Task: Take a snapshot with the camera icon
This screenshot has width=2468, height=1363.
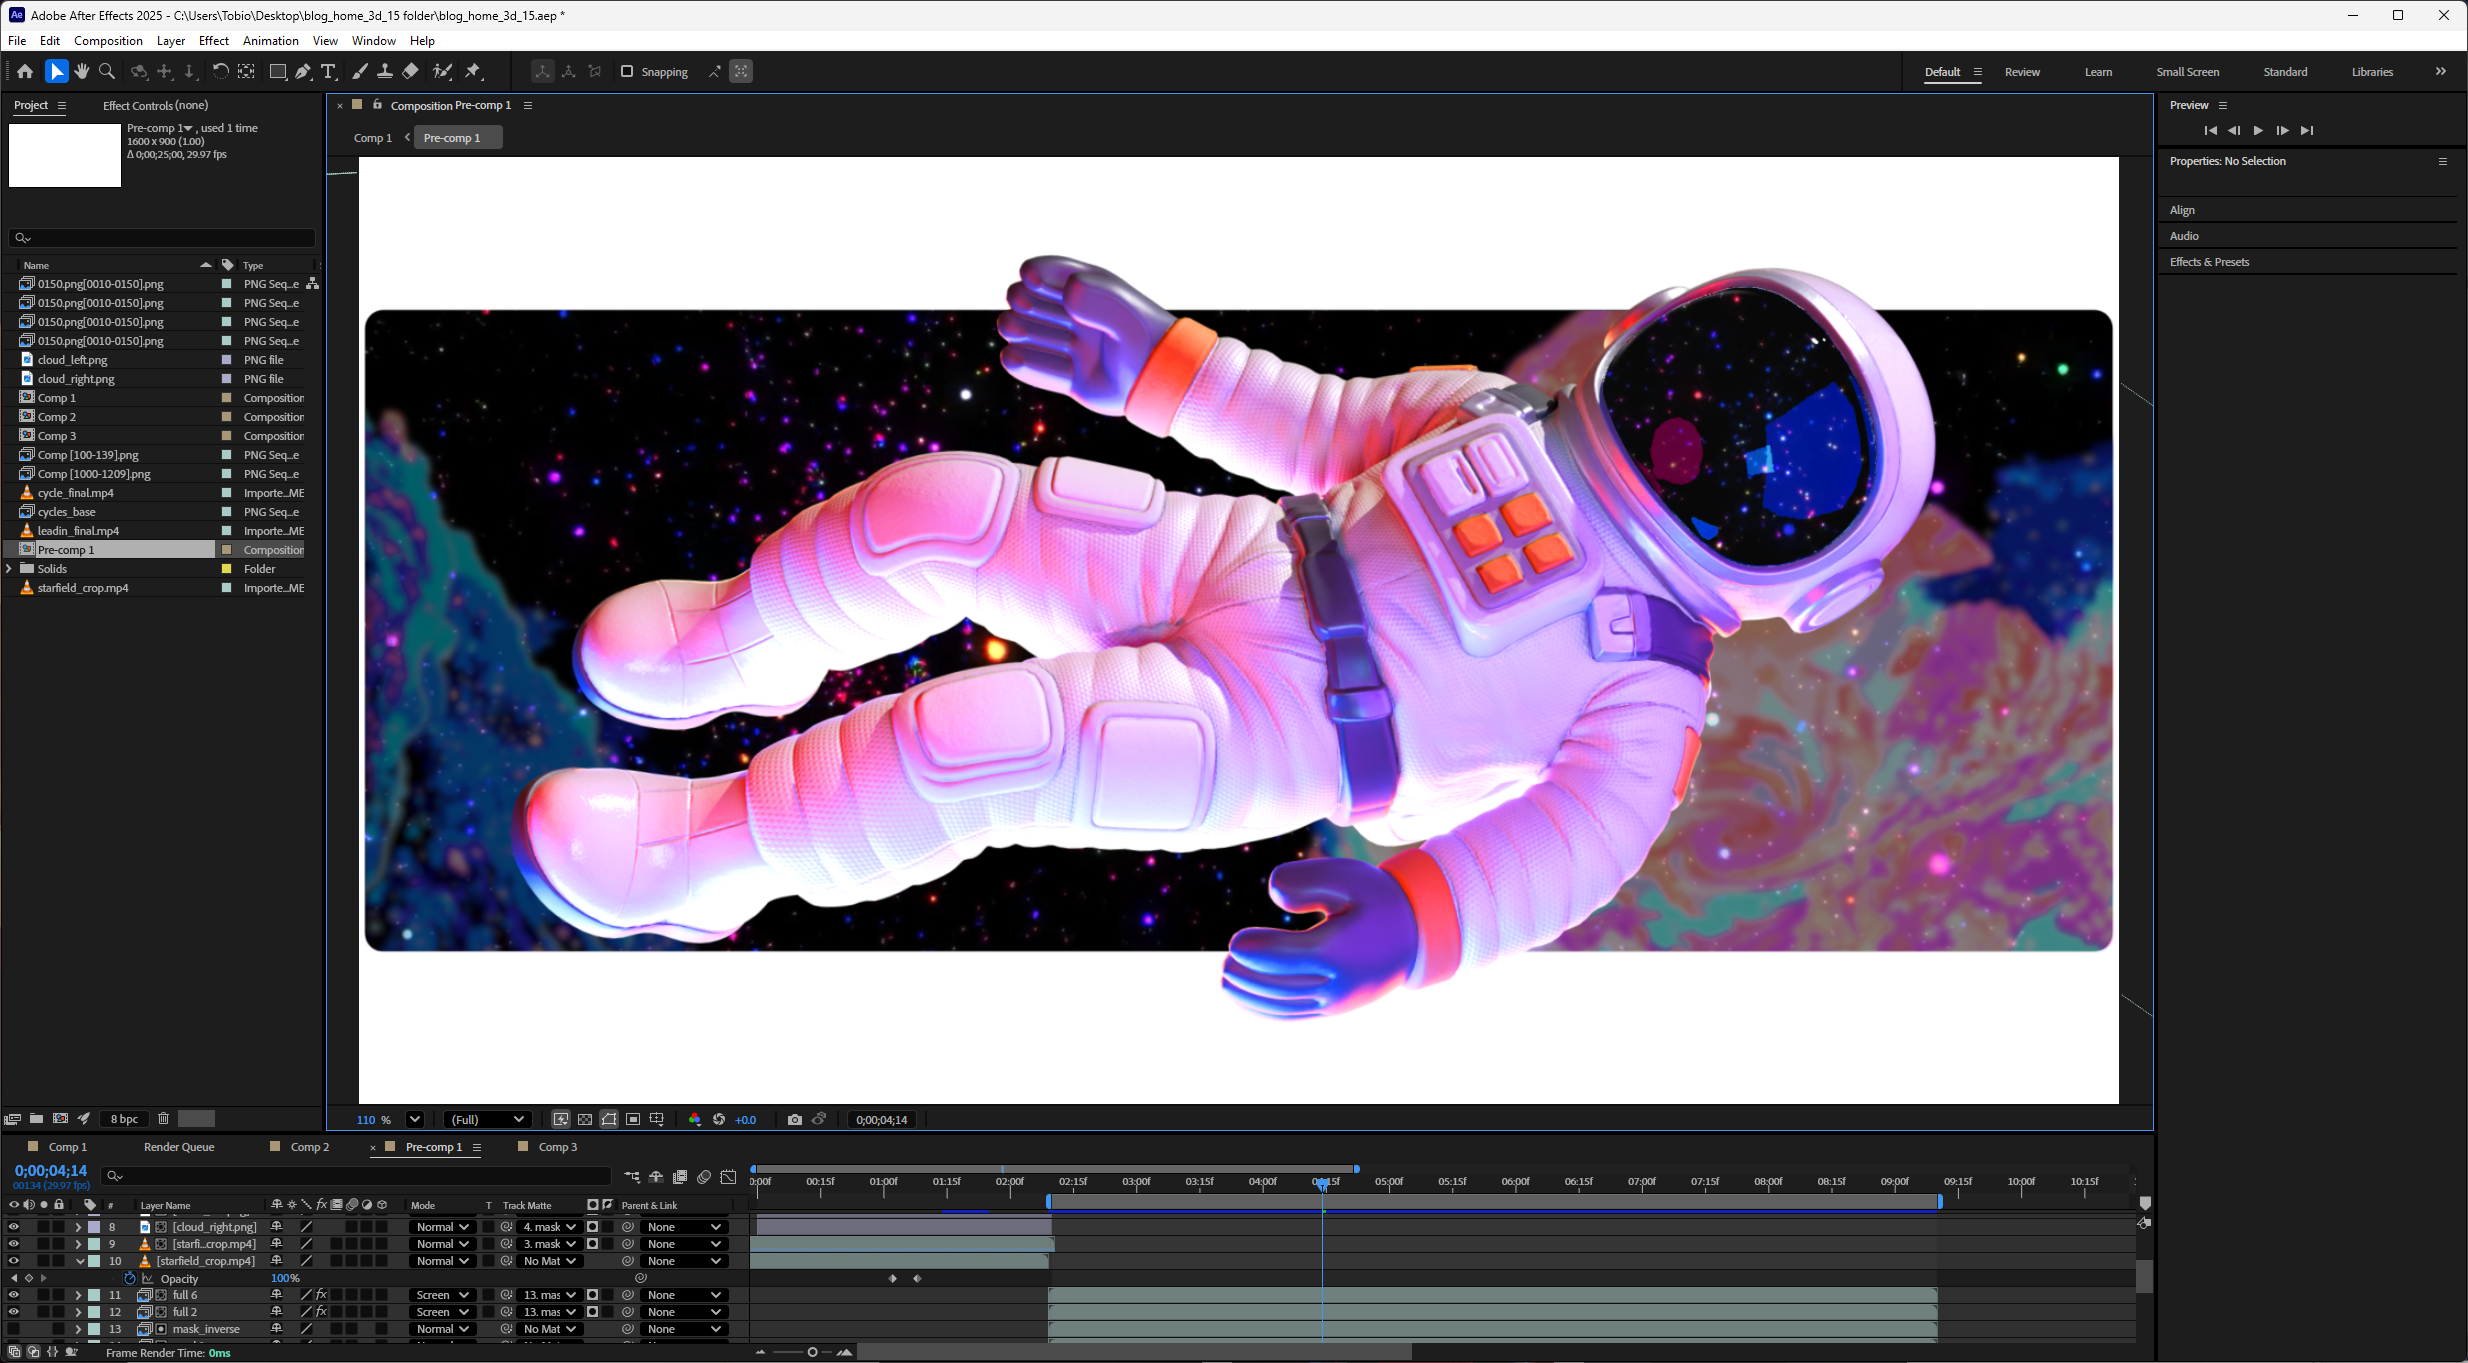Action: pyautogui.click(x=794, y=1120)
